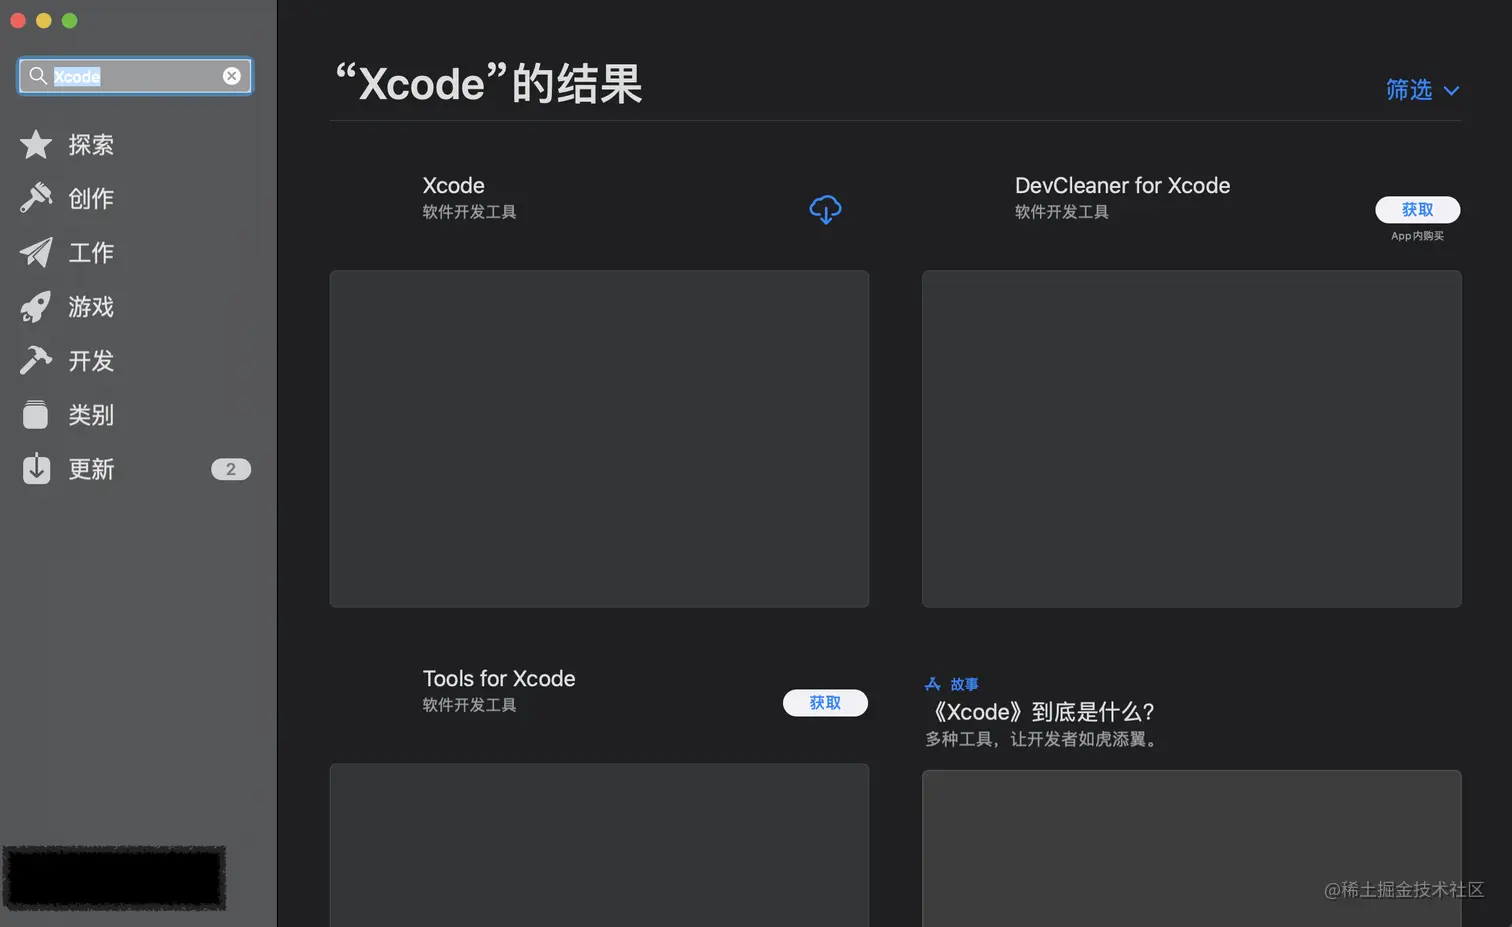Open the Tools for Xcode screenshot preview
1512x927 pixels.
pyautogui.click(x=599, y=845)
